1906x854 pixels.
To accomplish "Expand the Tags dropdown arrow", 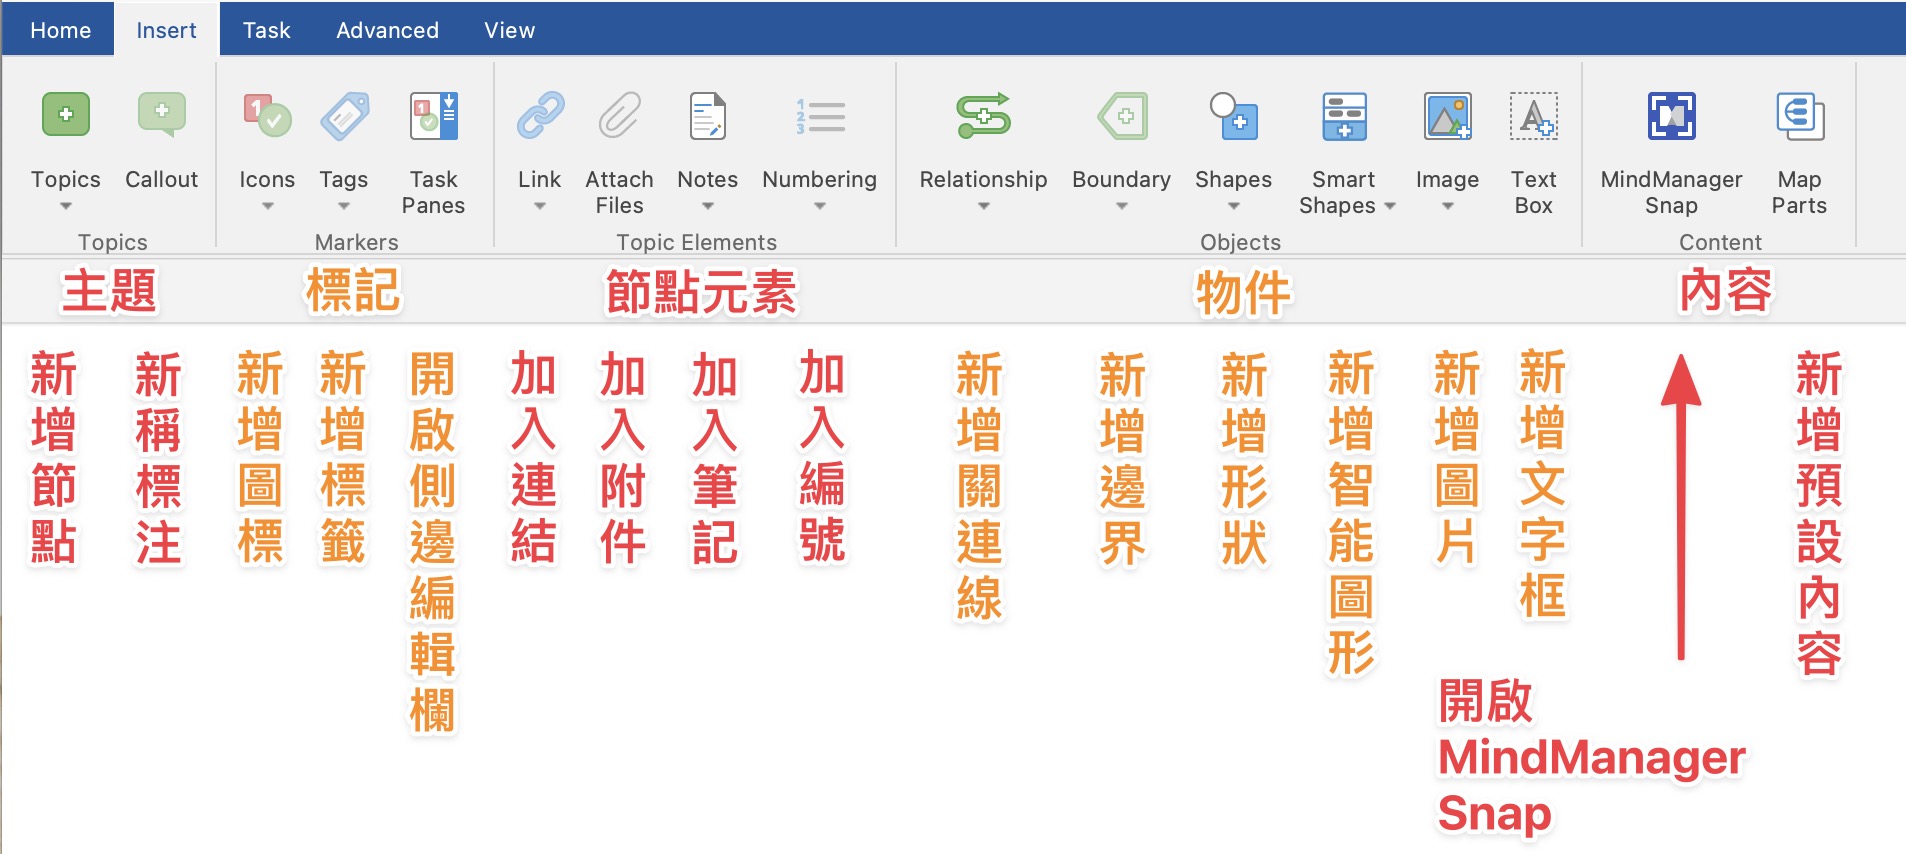I will coord(344,206).
